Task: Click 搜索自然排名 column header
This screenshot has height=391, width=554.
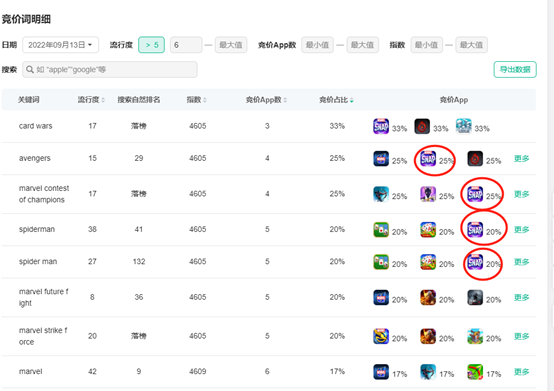Action: point(139,100)
